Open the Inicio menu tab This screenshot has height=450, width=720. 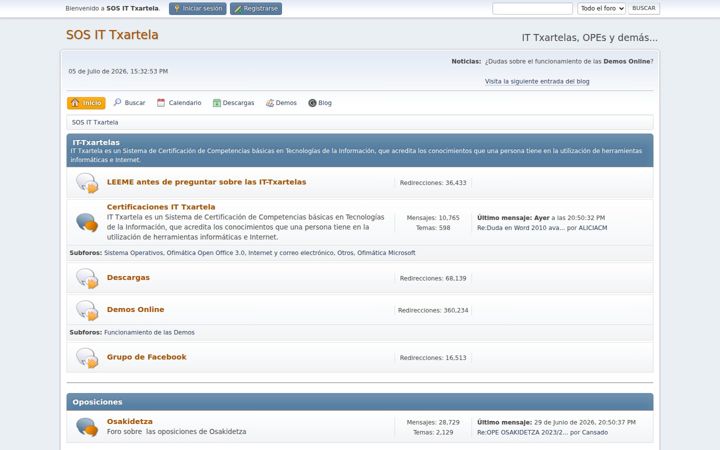point(86,103)
